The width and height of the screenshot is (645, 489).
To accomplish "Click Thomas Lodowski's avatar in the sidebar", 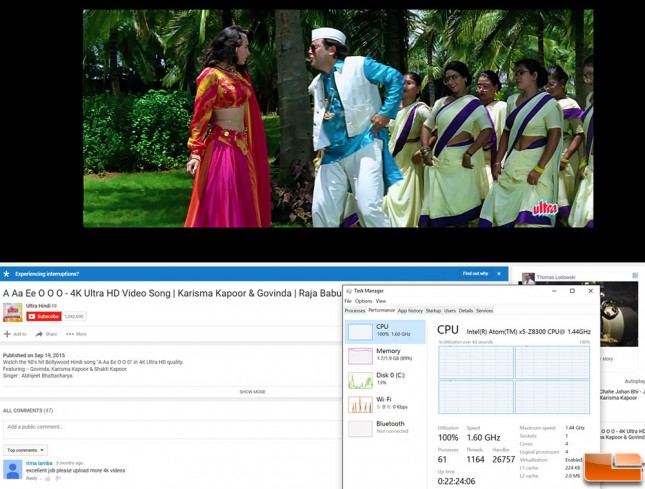I will pyautogui.click(x=528, y=278).
